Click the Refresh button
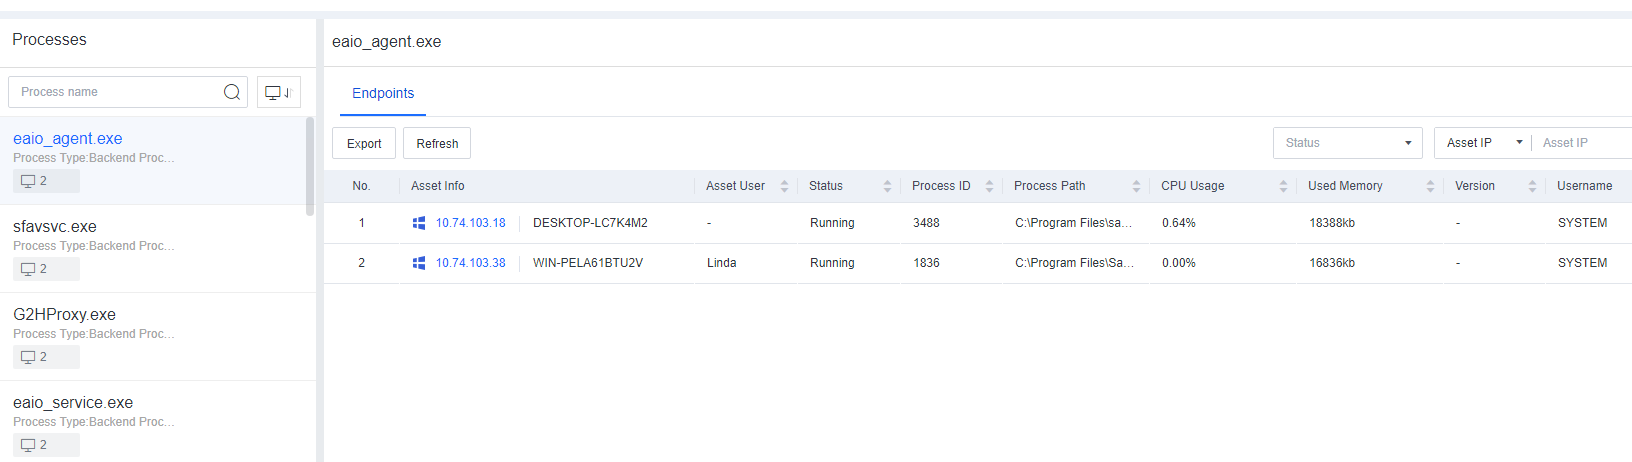Image resolution: width=1632 pixels, height=462 pixels. click(x=437, y=143)
